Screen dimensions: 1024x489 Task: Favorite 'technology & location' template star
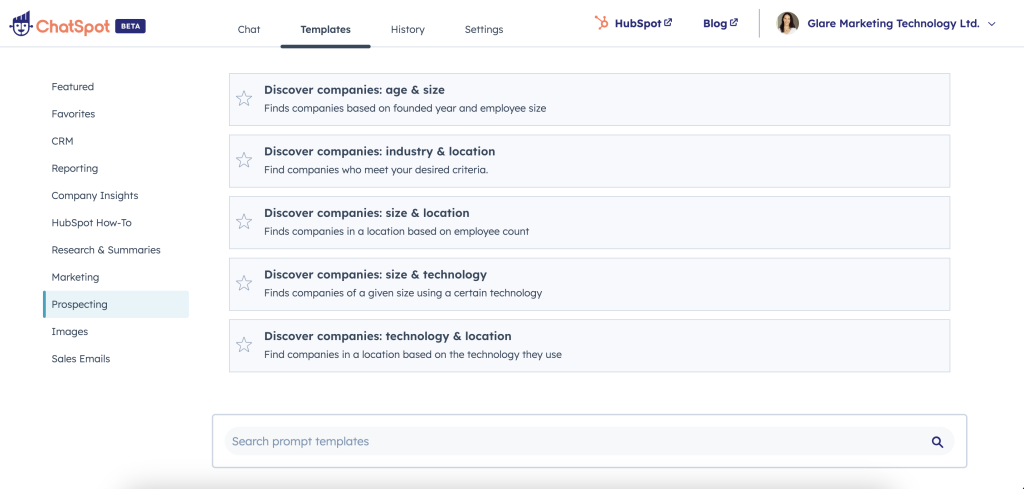click(244, 345)
